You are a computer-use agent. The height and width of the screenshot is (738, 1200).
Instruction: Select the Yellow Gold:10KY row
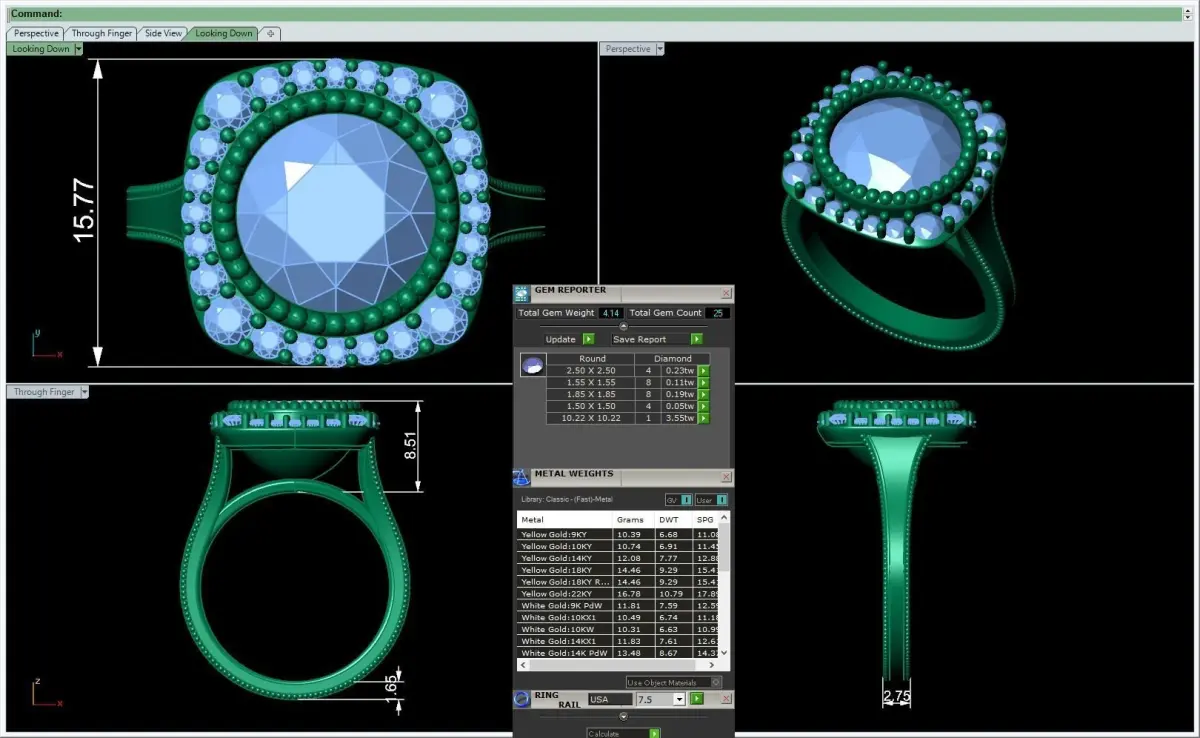coord(619,546)
